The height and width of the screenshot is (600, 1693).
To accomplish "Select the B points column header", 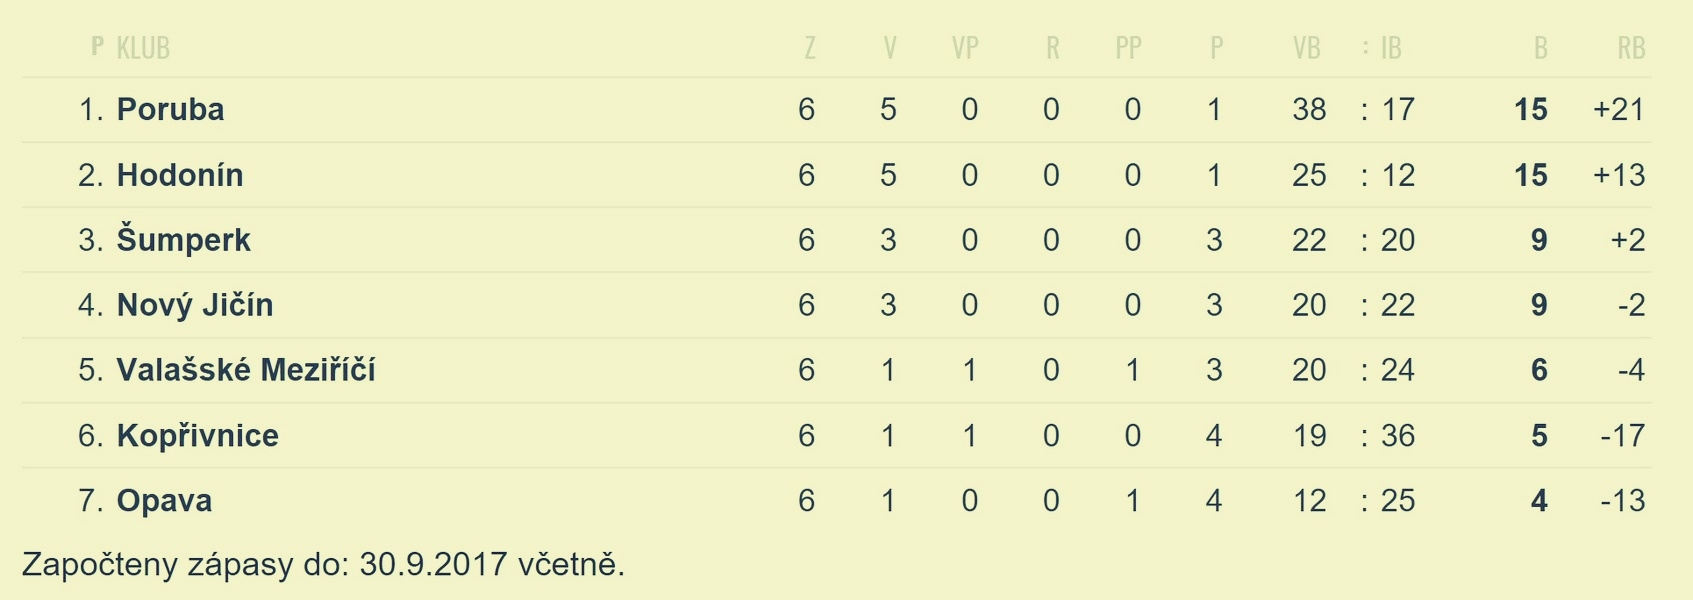I will pos(1540,47).
